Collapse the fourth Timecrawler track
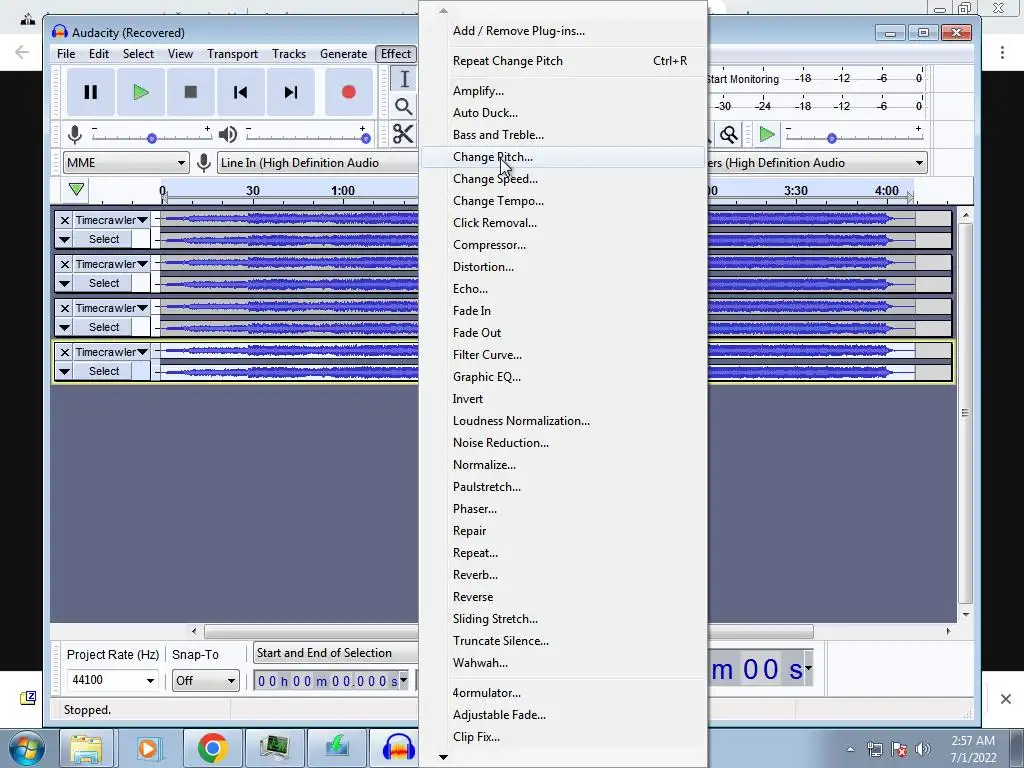Image resolution: width=1024 pixels, height=768 pixels. pos(64,372)
